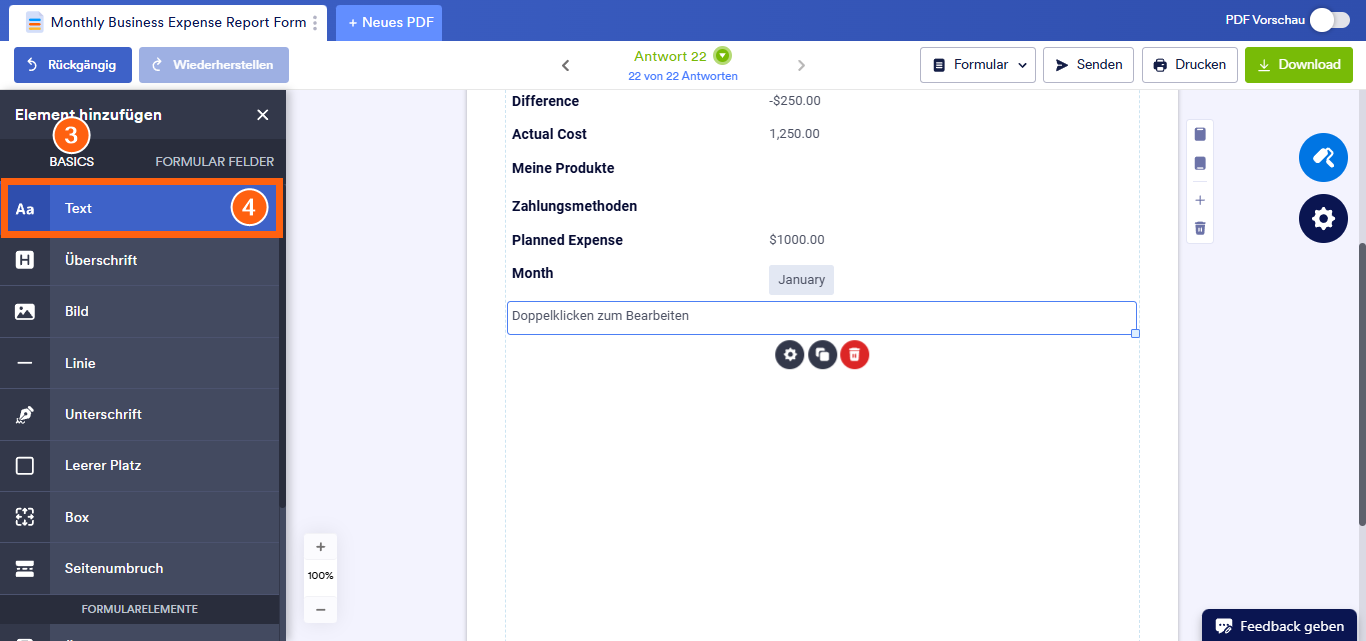1366x641 pixels.
Task: Insert a Bild image element
Action: coord(140,311)
